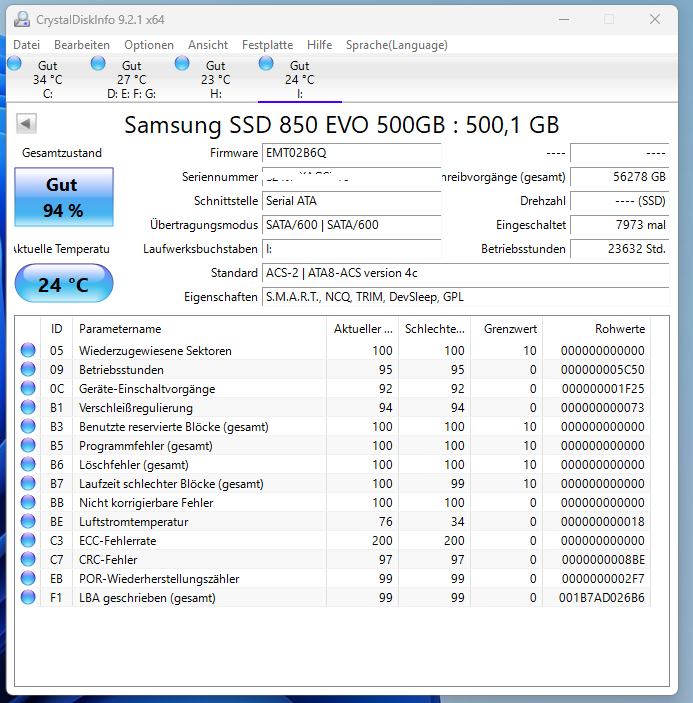Image resolution: width=693 pixels, height=703 pixels.
Task: Click status orb for ECC-Fehlerrate row
Action: 28,540
